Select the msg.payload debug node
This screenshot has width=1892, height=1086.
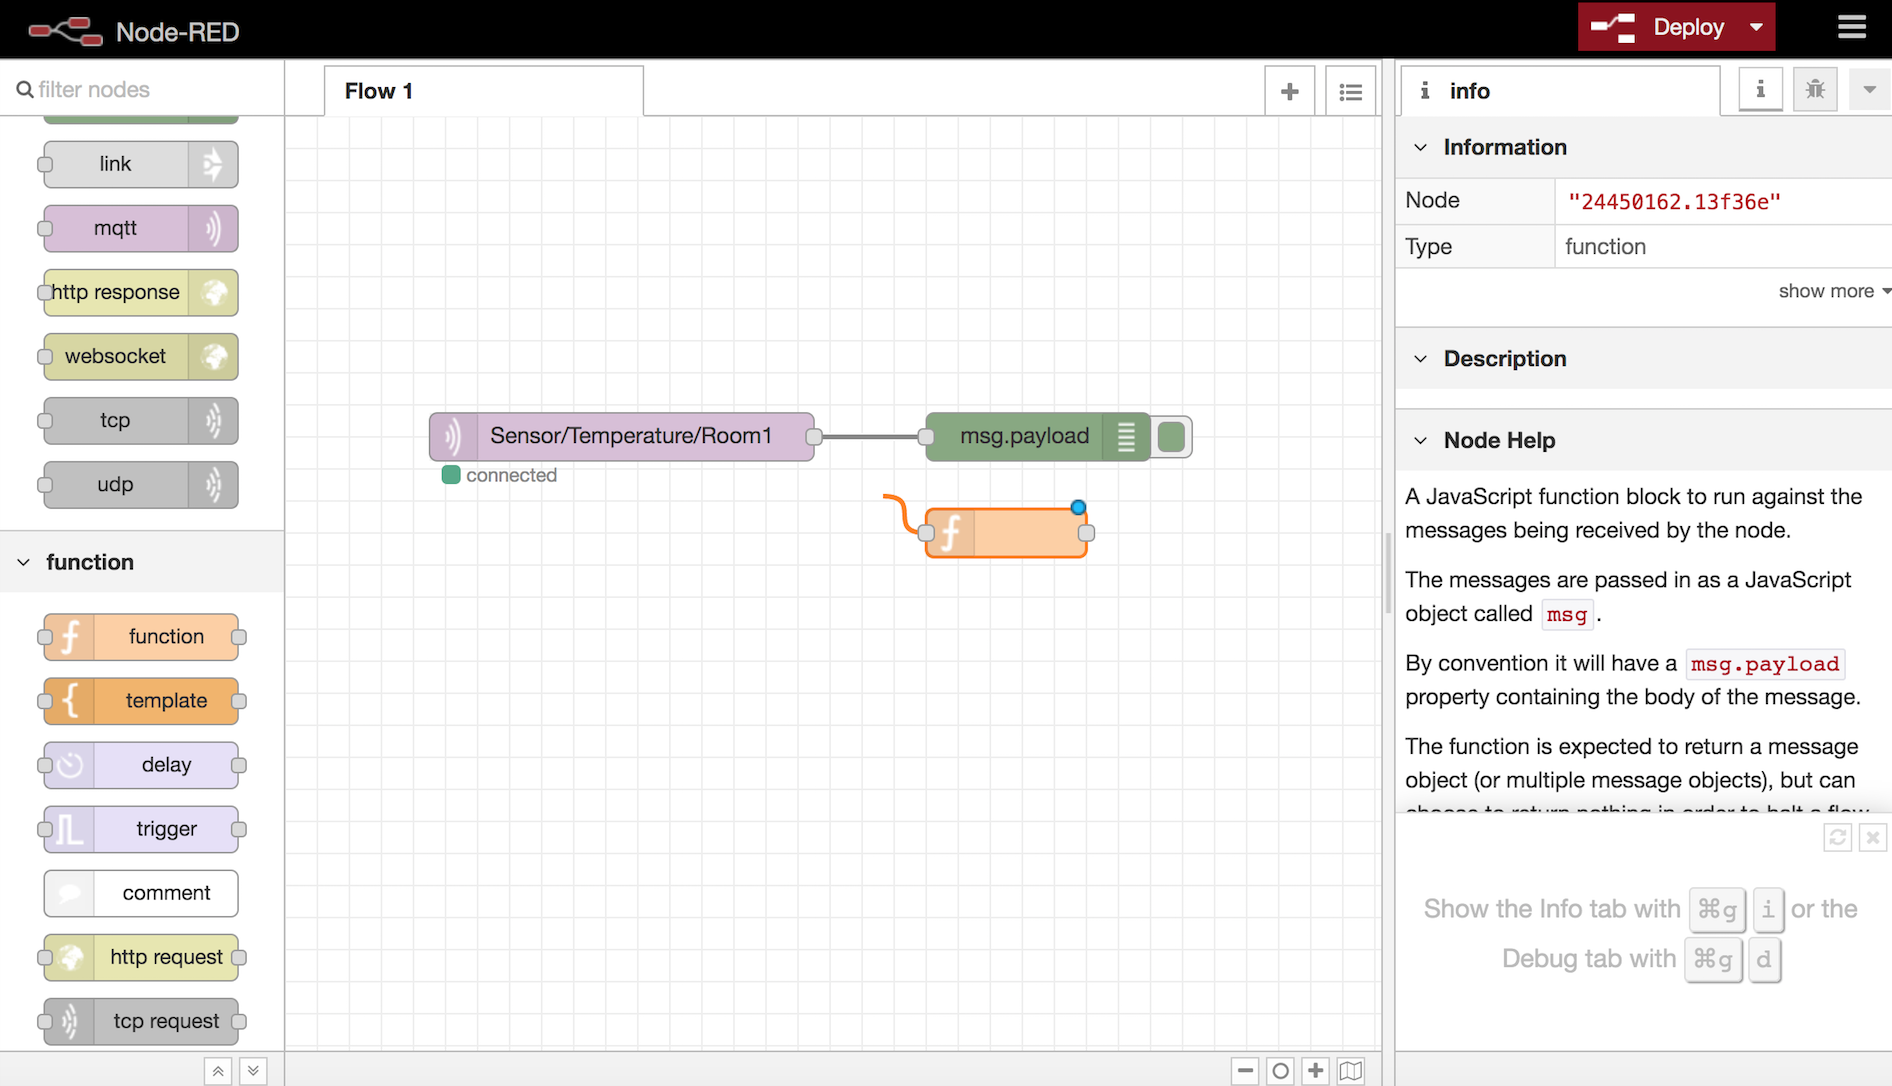[x=1038, y=436]
